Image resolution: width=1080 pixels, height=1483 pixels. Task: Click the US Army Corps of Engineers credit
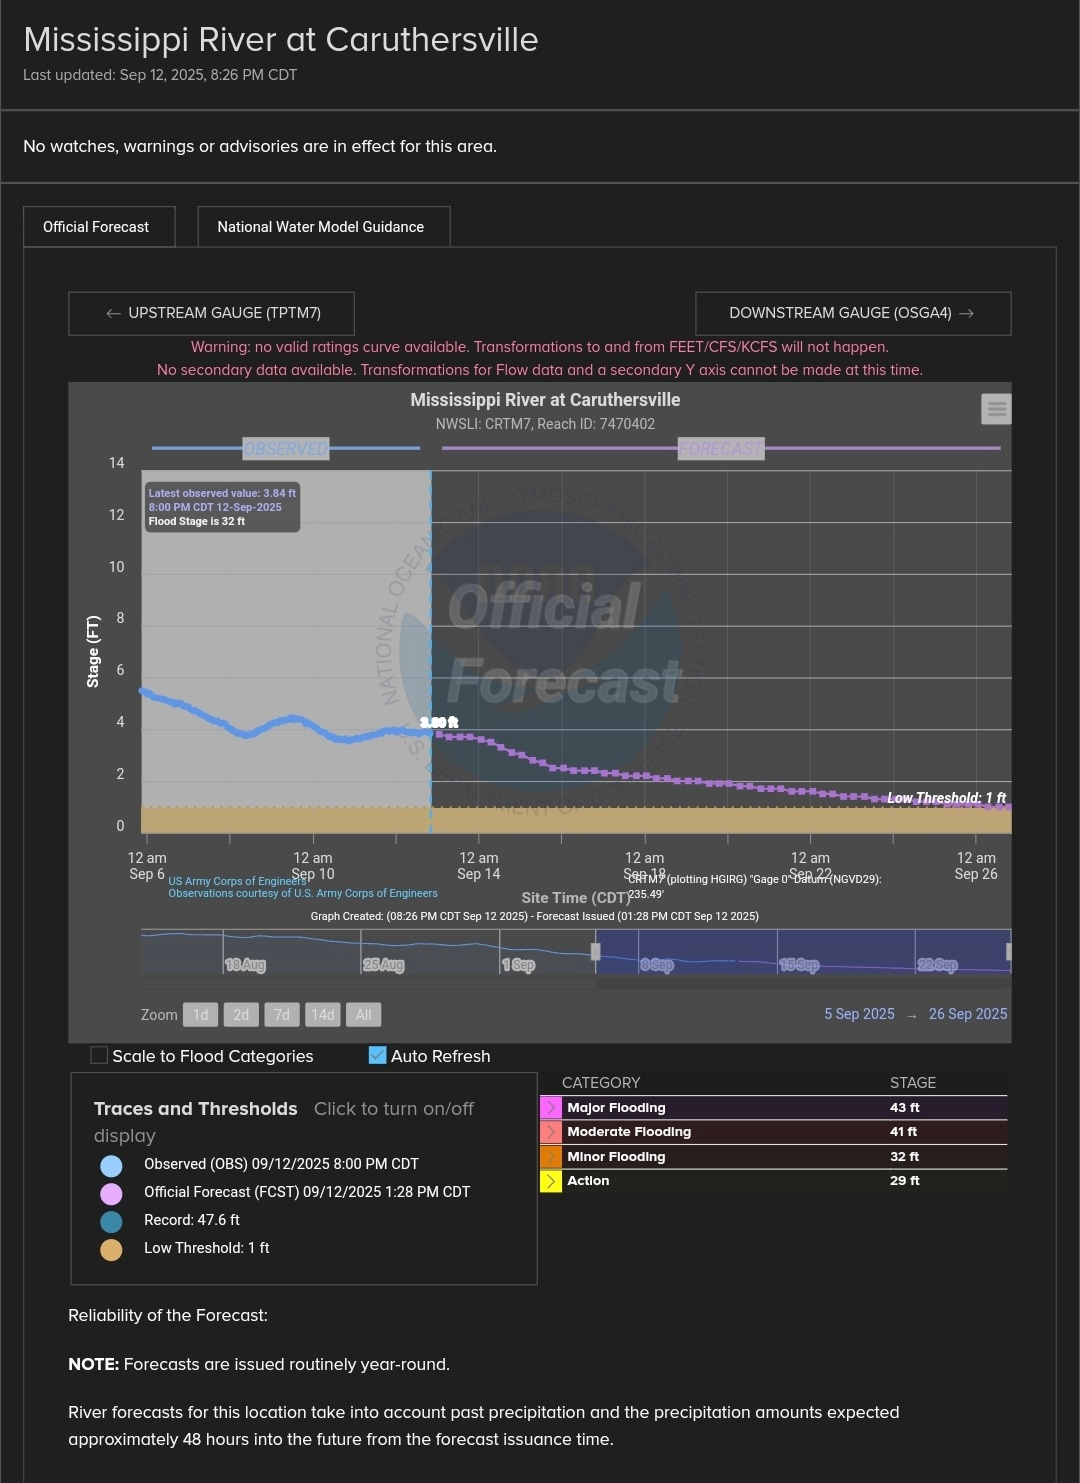pyautogui.click(x=237, y=881)
